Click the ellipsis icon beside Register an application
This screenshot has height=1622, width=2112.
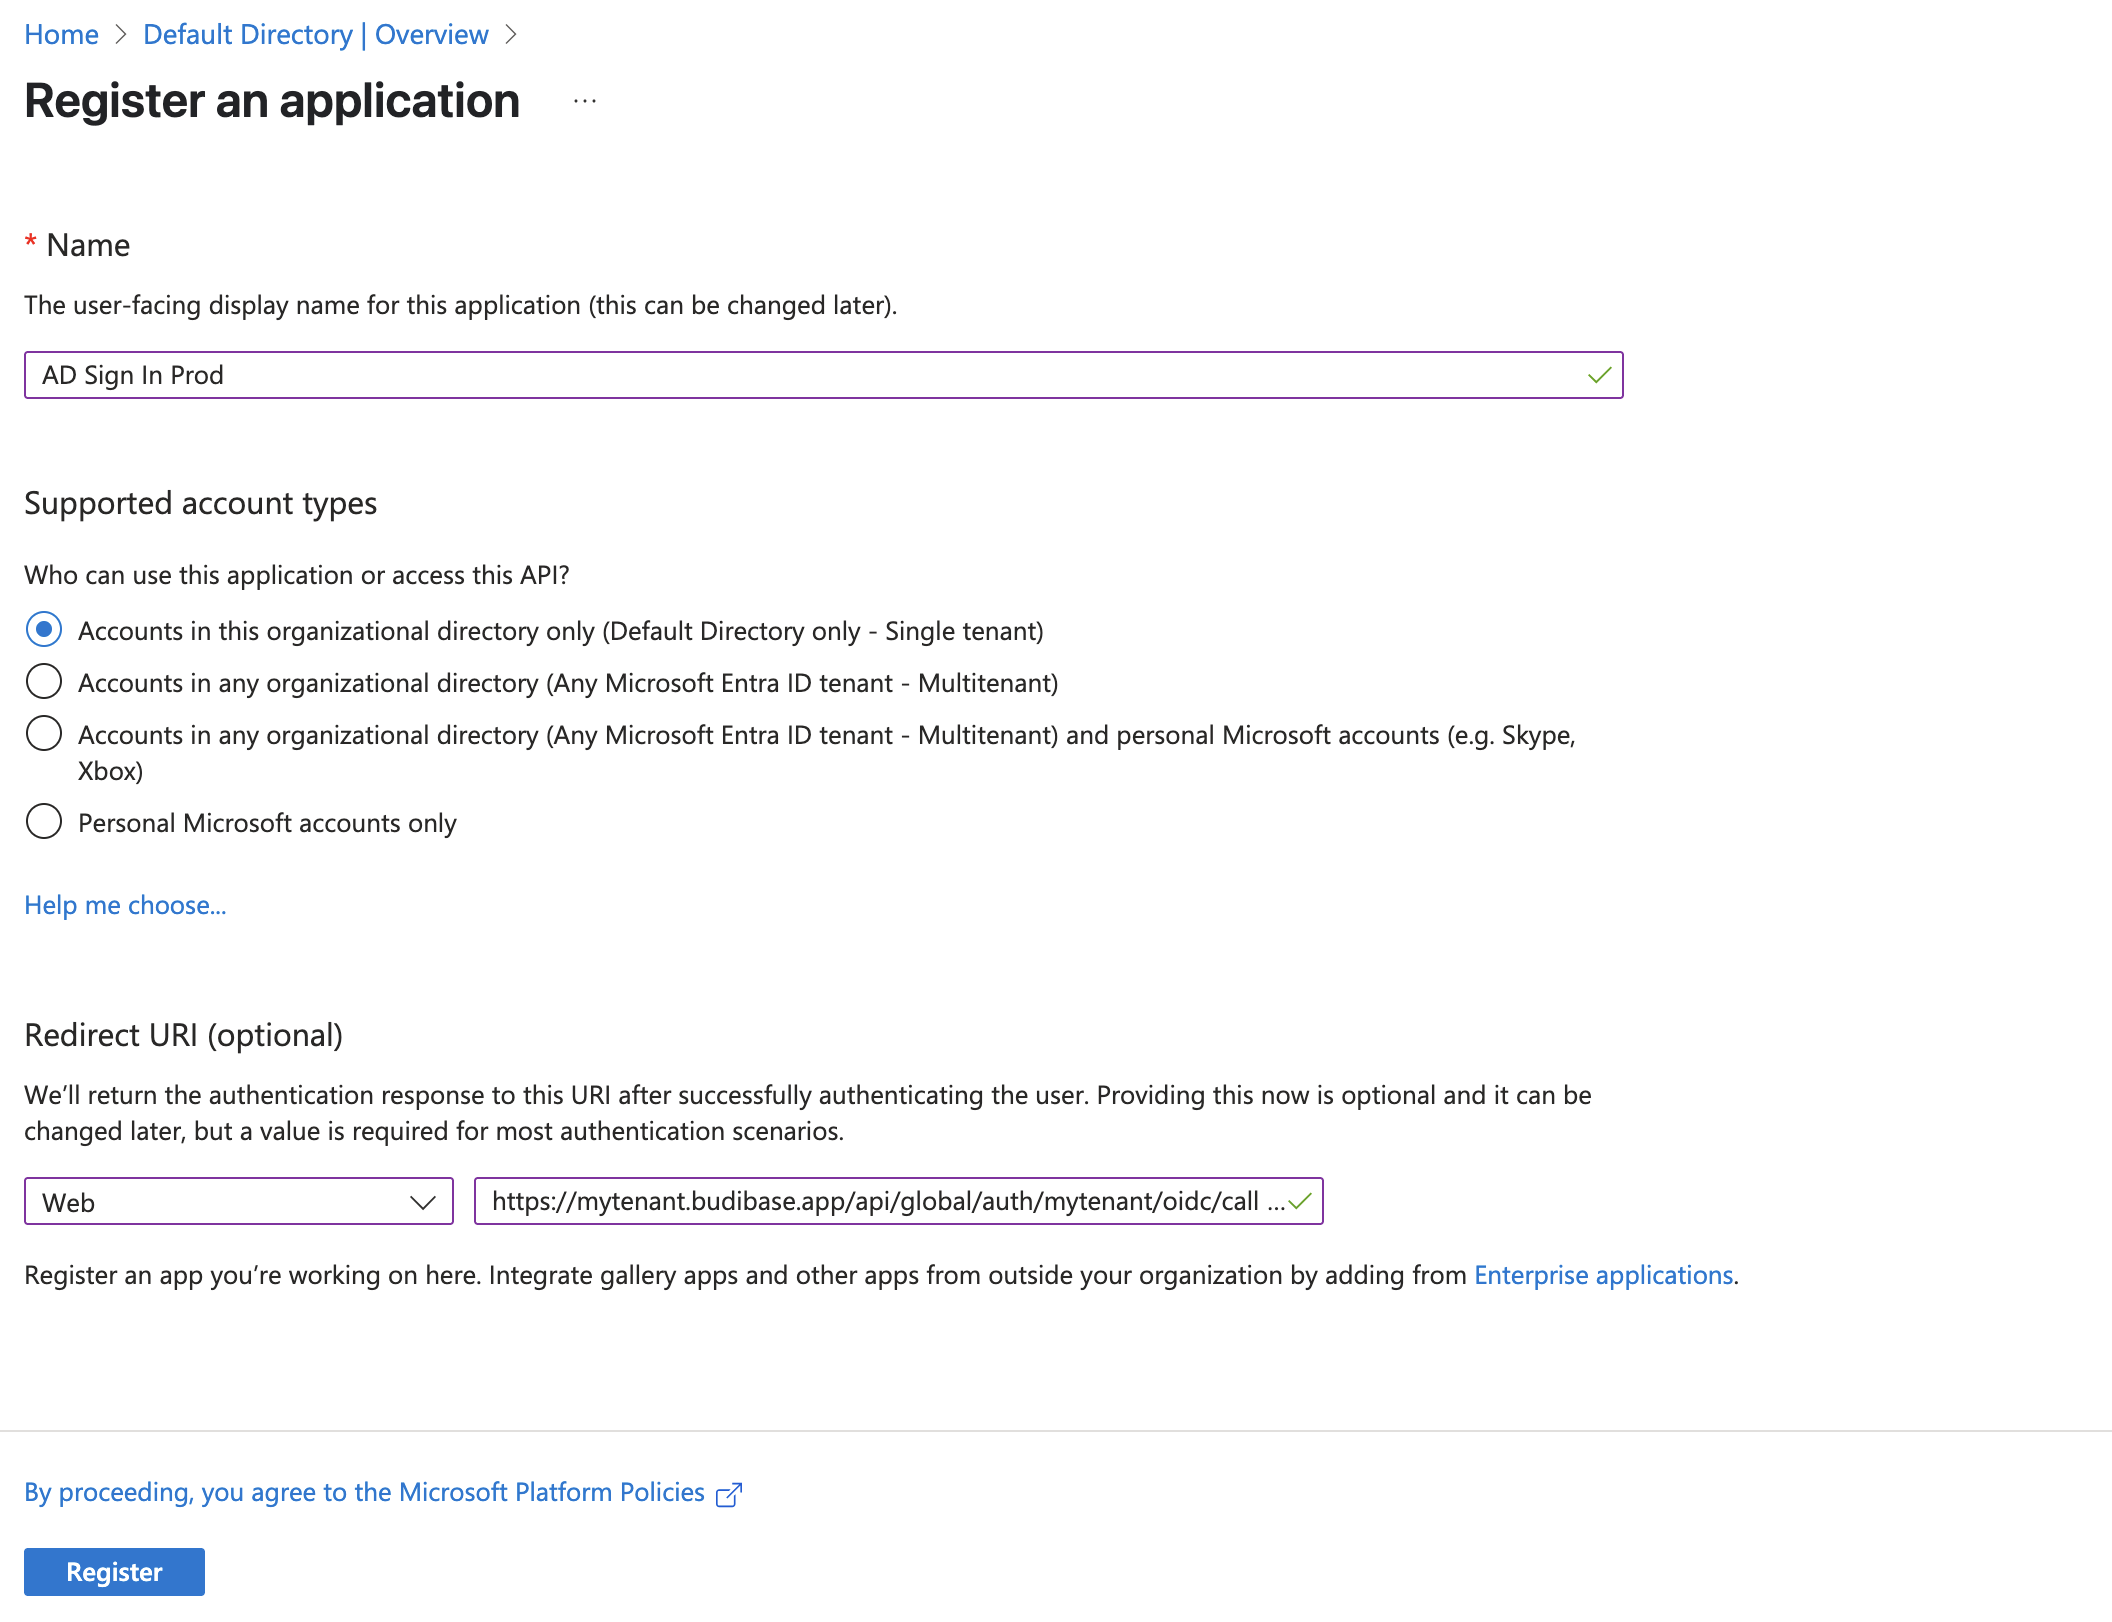(585, 101)
